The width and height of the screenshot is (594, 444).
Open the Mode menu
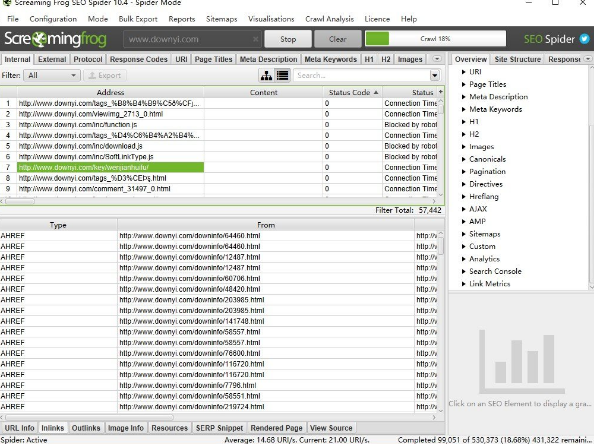[x=98, y=19]
